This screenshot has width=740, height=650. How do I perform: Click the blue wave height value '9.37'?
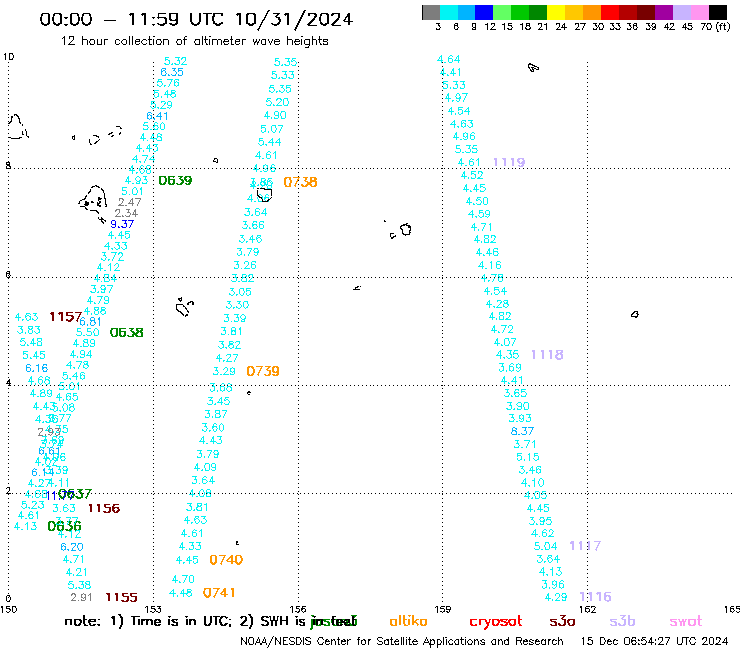tap(122, 224)
